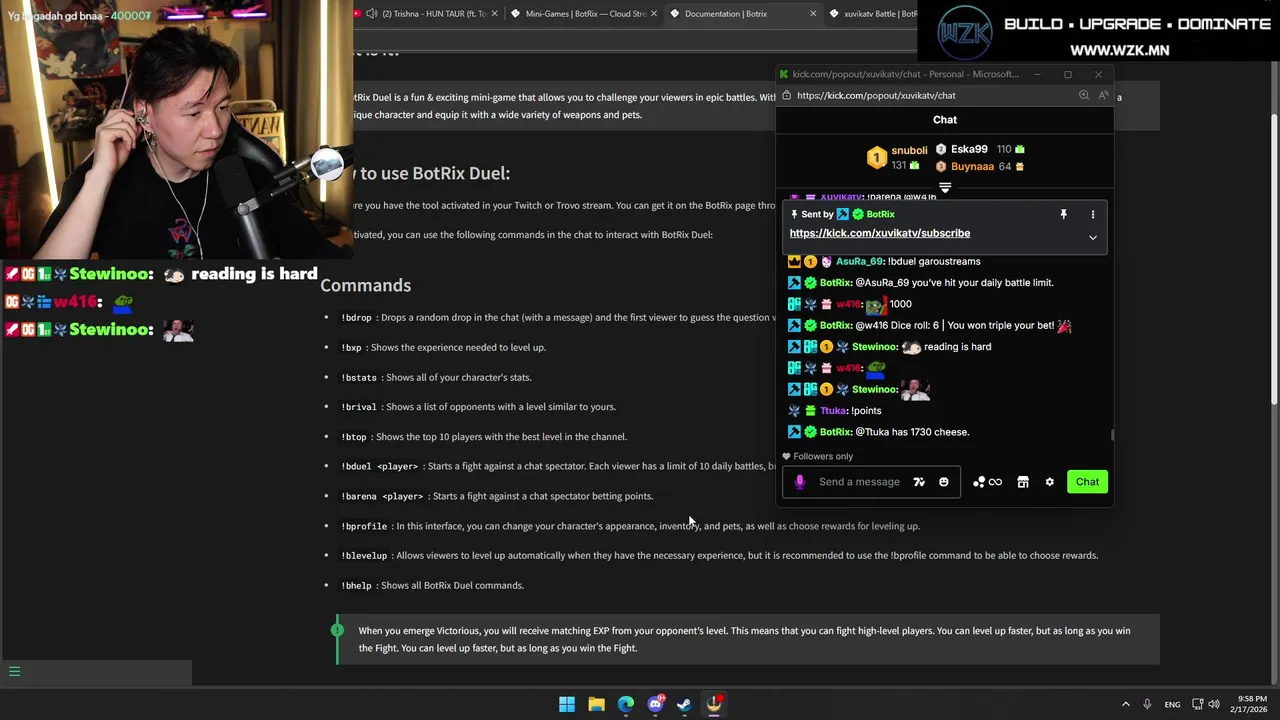Click the site info lock icon beside kick URL
Viewport: 1280px width, 720px height.
tap(786, 95)
